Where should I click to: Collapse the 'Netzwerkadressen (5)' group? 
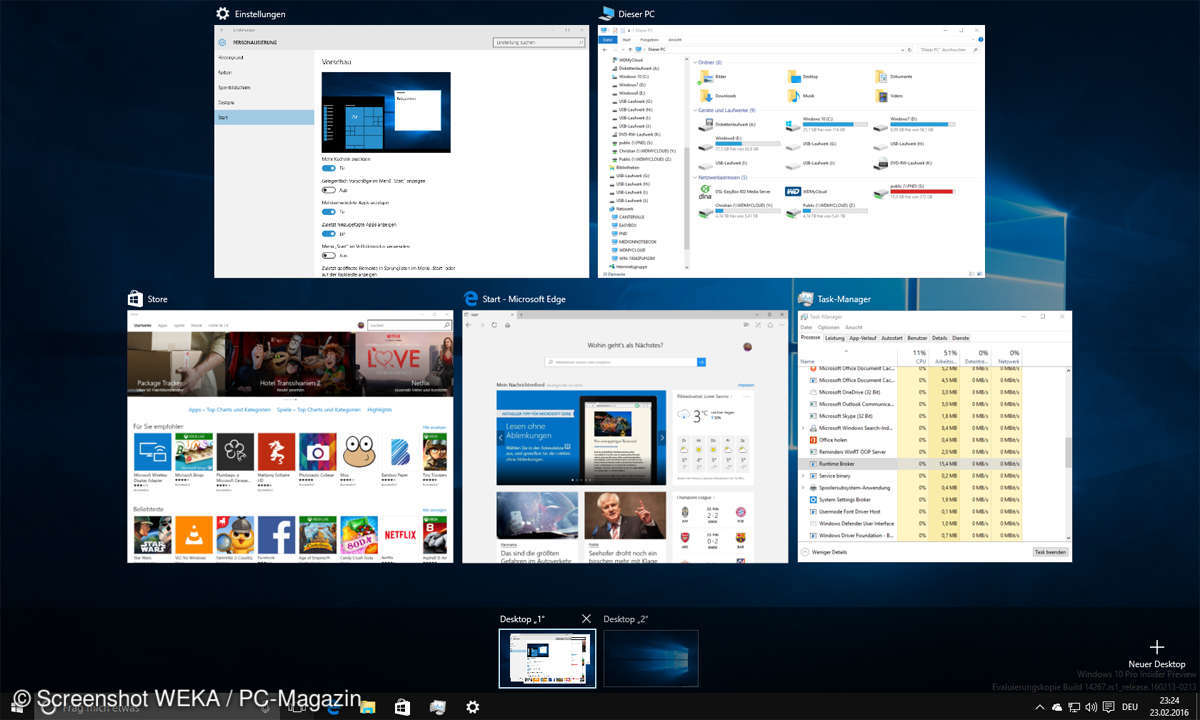694,177
